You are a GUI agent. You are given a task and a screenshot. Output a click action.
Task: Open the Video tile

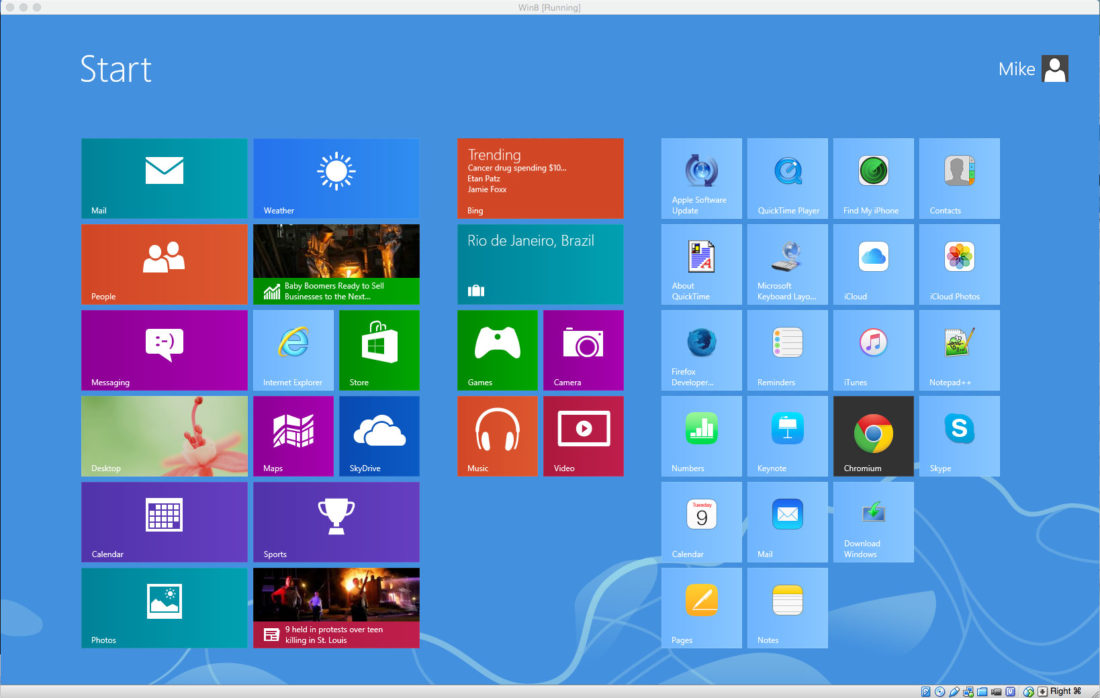point(583,436)
